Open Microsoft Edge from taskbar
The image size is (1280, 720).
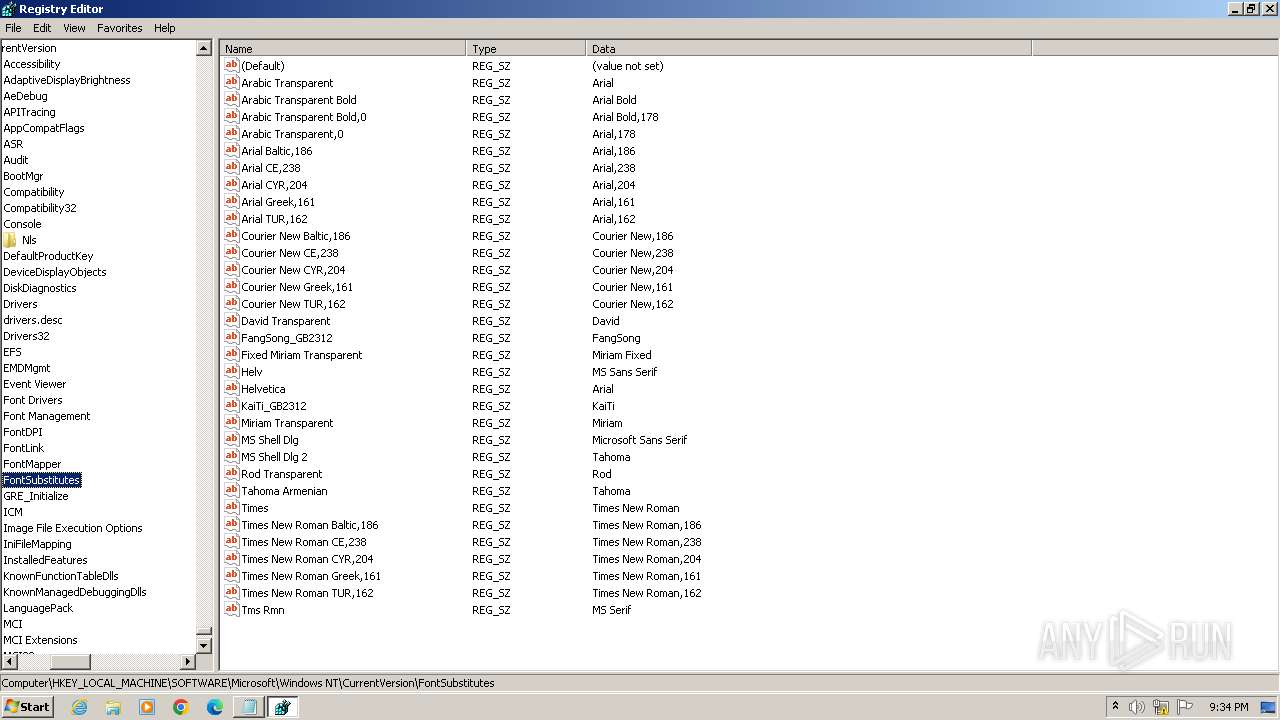215,707
